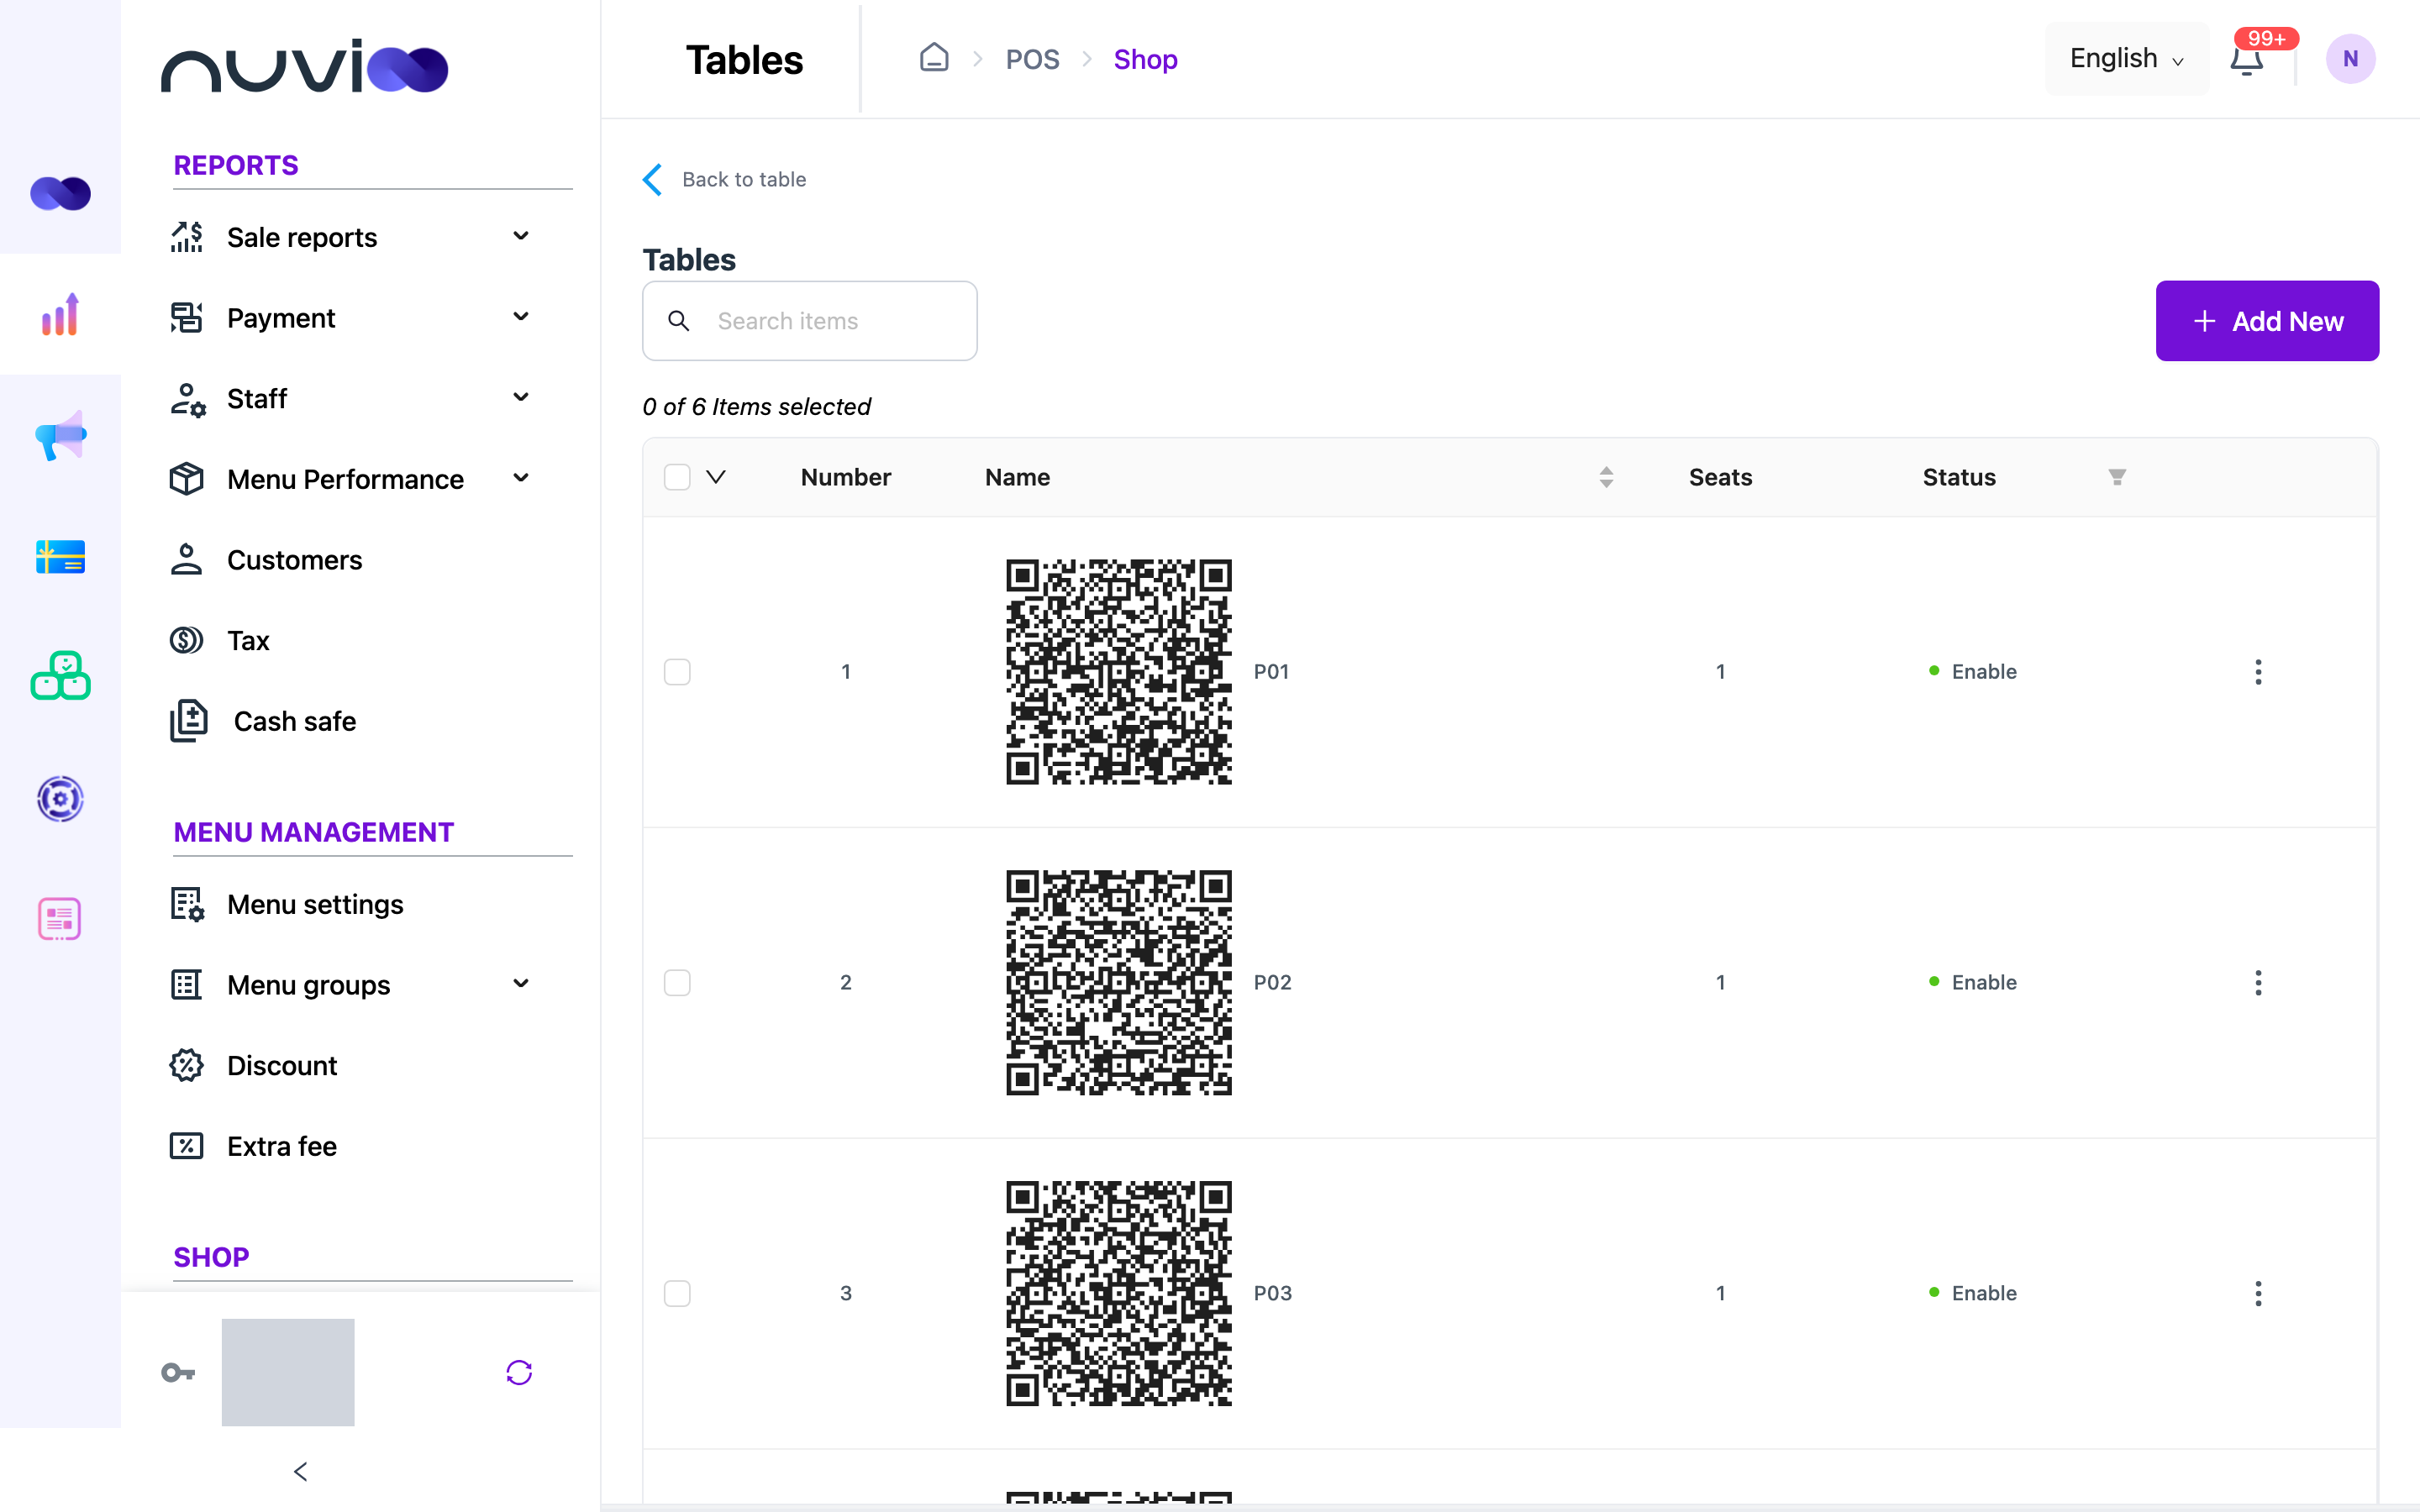Viewport: 2420px width, 1512px height.
Task: Toggle the select-all checkbox in header
Action: tap(677, 477)
